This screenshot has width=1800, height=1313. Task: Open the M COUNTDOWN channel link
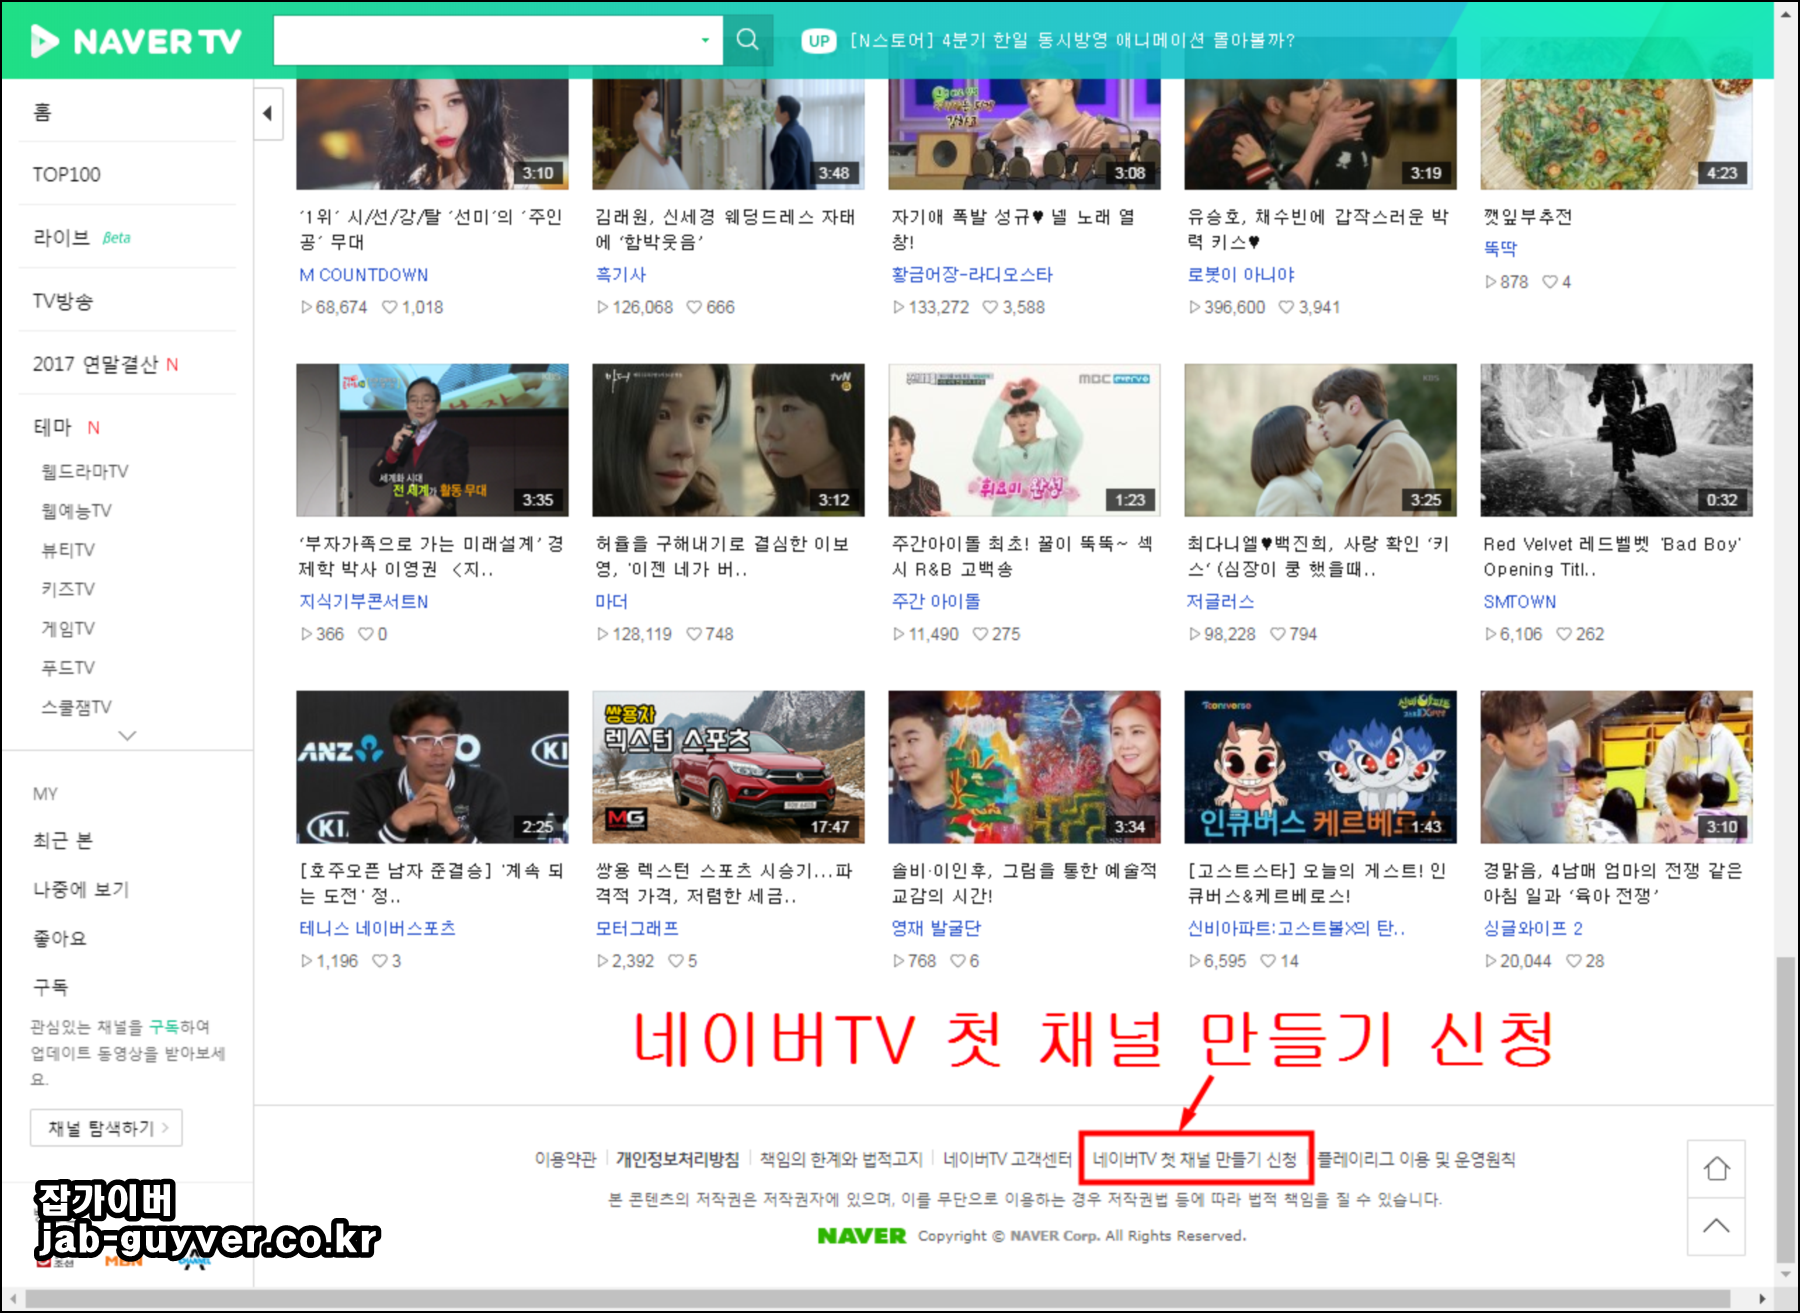tap(364, 274)
